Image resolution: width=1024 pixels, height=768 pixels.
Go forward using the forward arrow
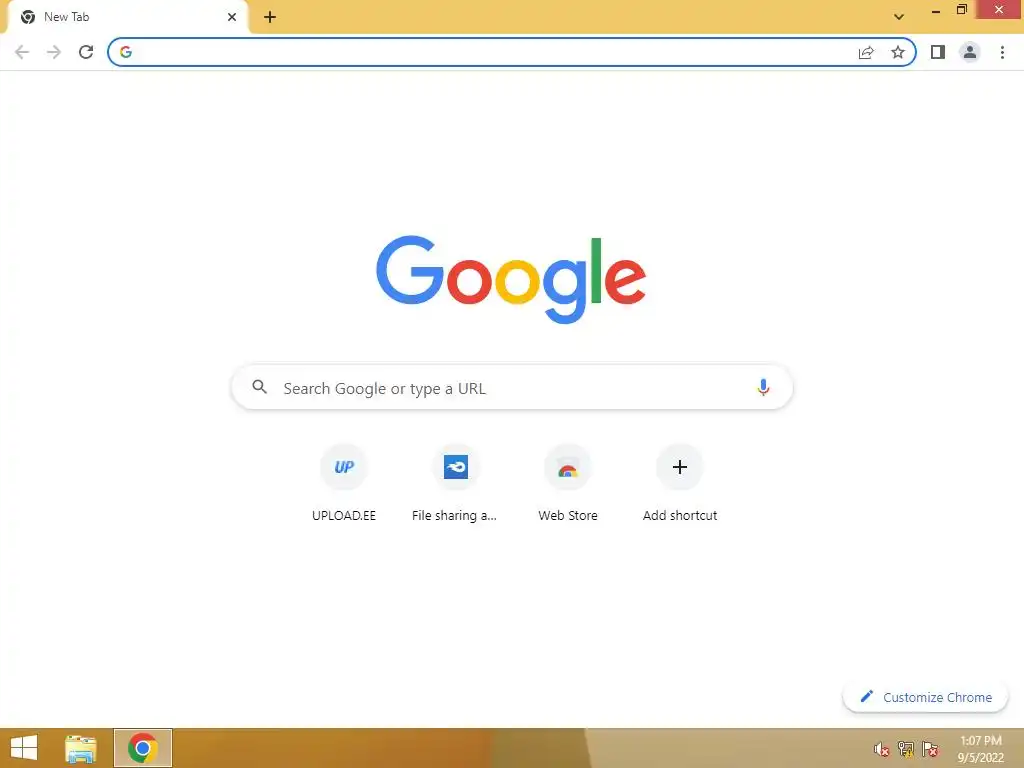[x=54, y=52]
